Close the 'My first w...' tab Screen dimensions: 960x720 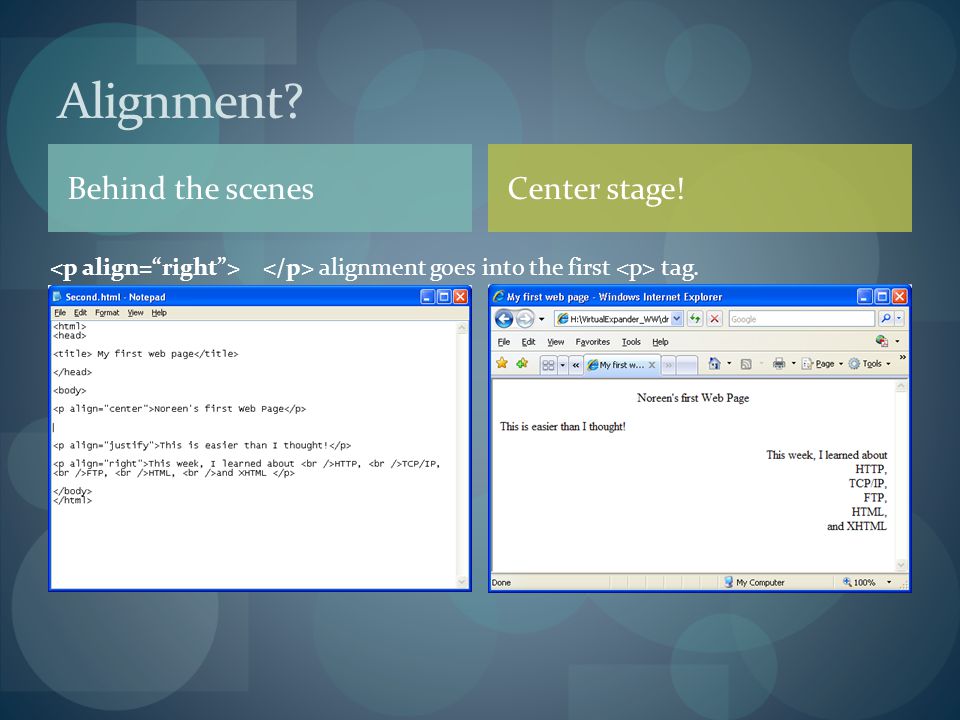(652, 365)
